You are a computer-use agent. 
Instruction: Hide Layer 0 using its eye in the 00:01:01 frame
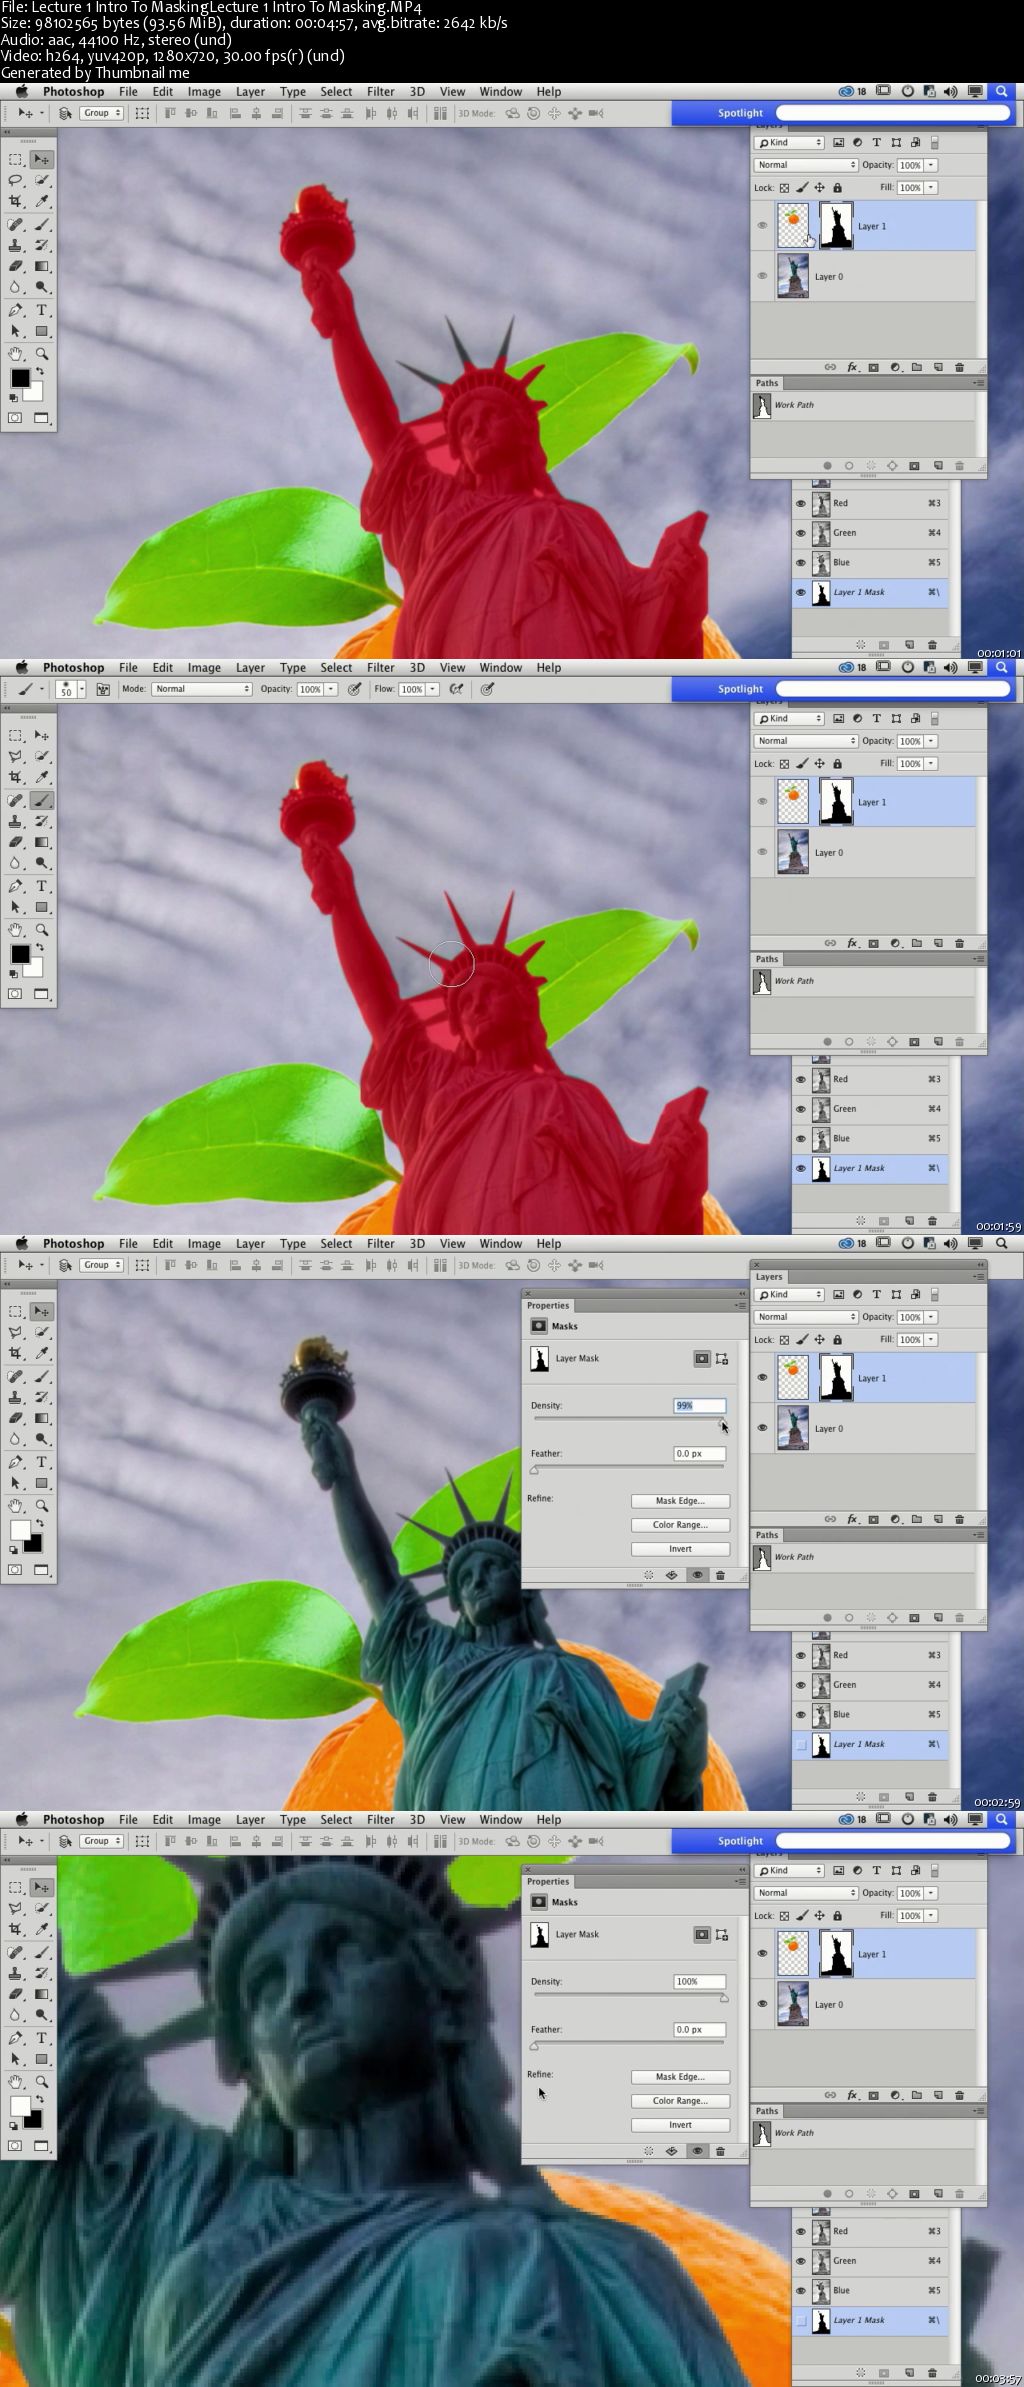[762, 276]
